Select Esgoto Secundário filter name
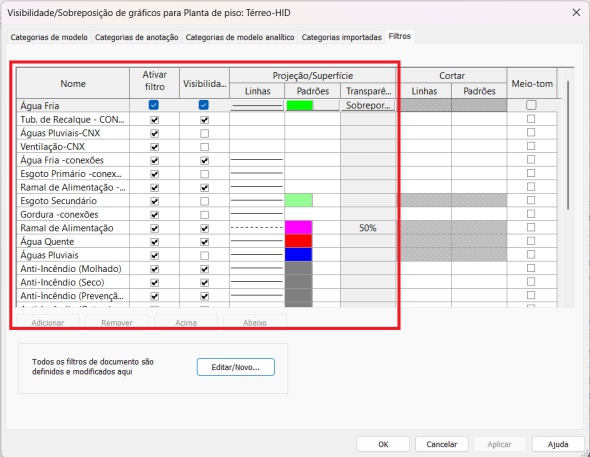 click(x=58, y=201)
